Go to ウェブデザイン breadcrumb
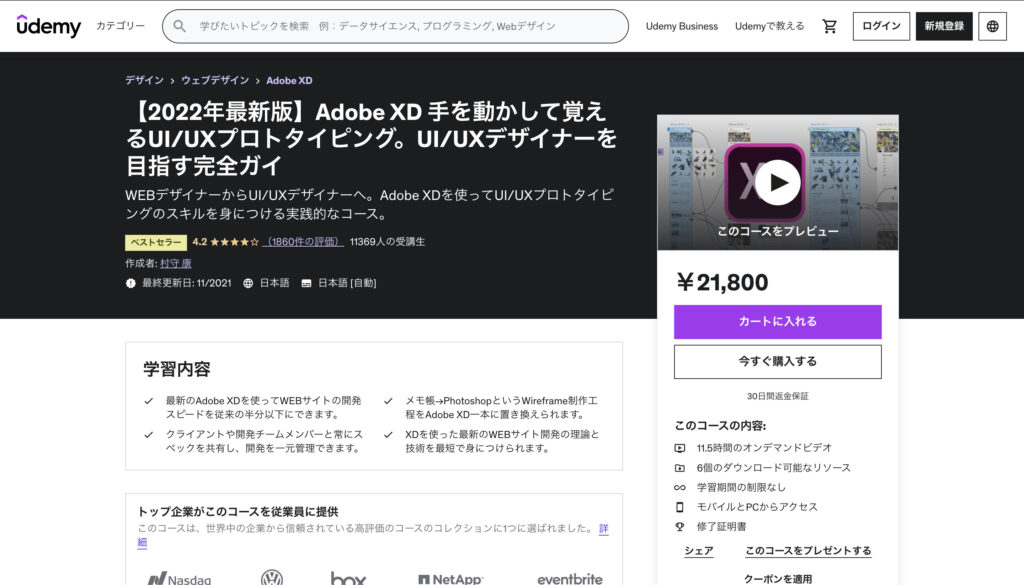Viewport: 1024px width, 585px height. point(215,80)
